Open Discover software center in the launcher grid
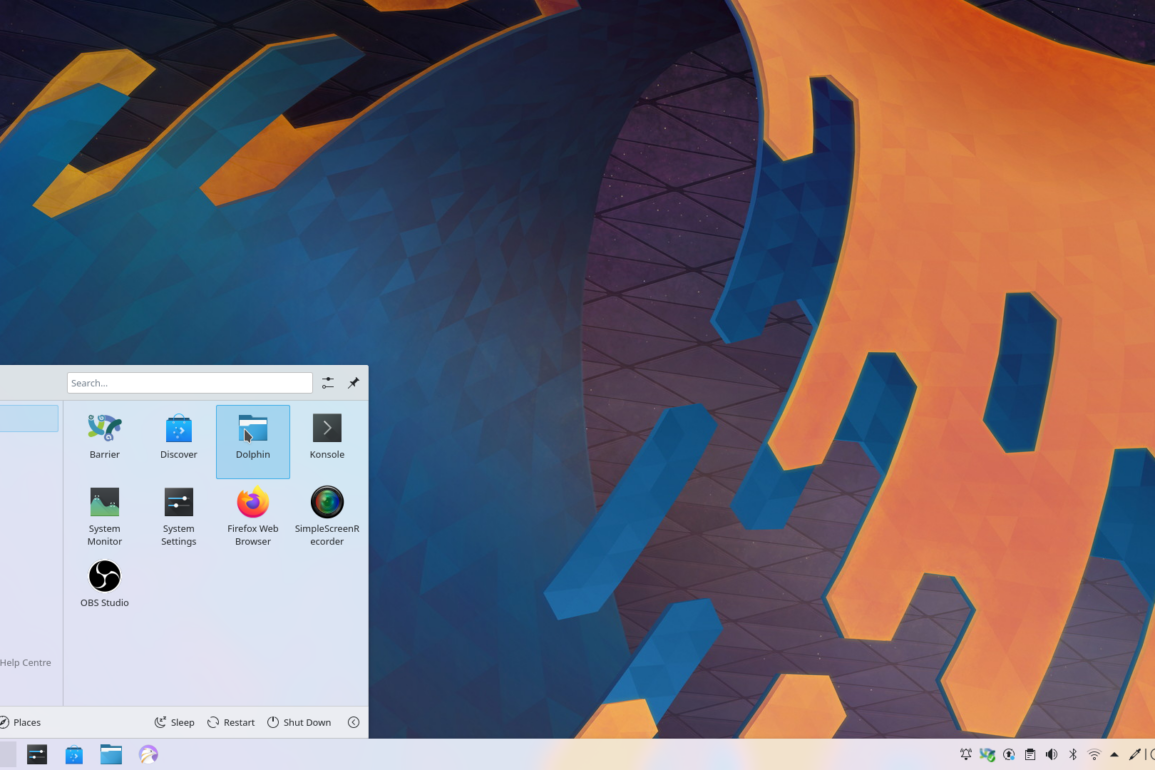Viewport: 1155px width, 770px height. tap(178, 437)
